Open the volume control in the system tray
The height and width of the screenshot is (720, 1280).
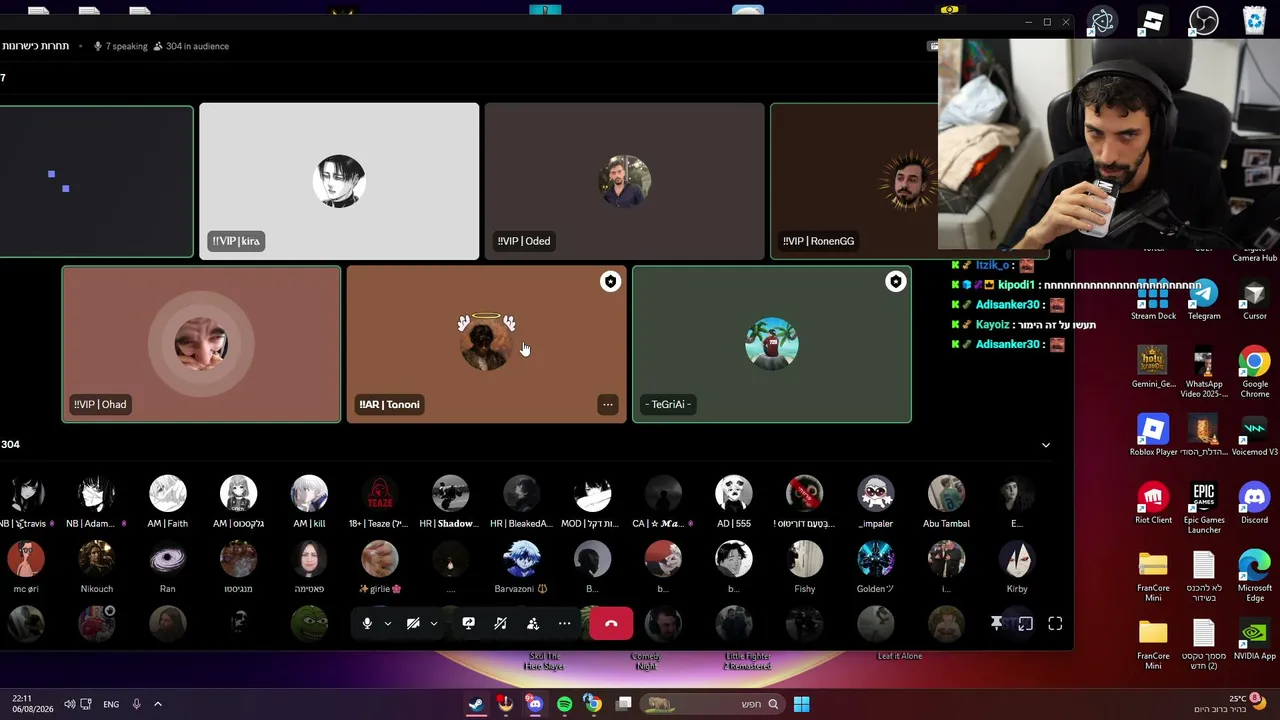[x=69, y=704]
